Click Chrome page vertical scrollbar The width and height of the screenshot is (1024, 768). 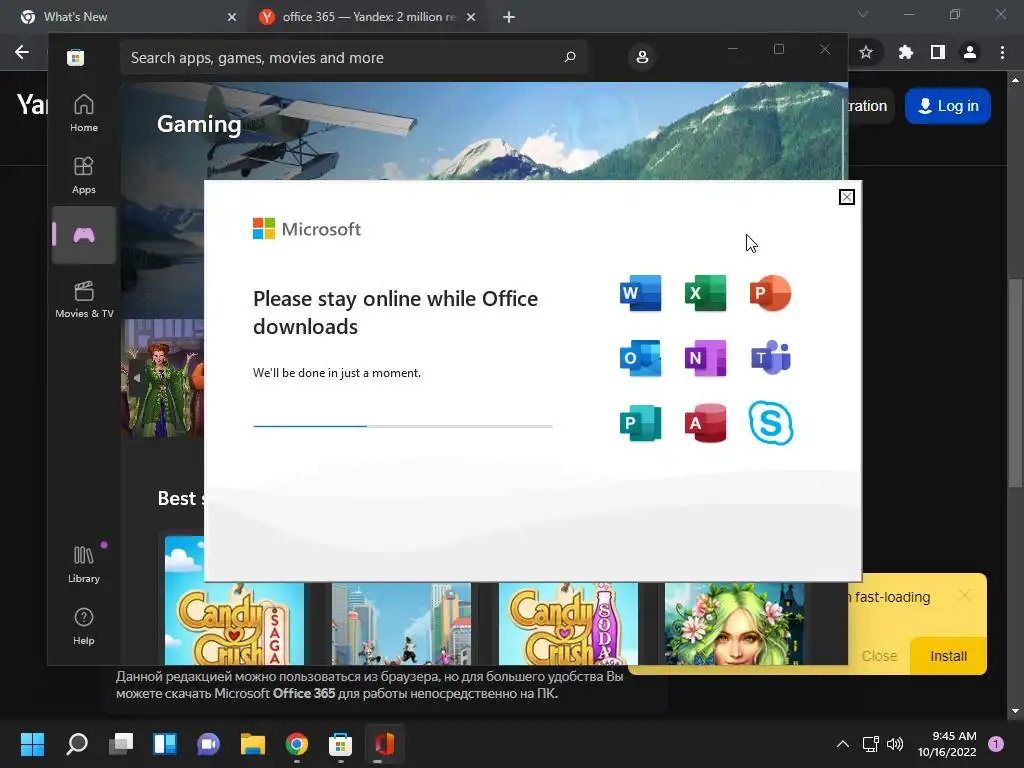point(1015,382)
